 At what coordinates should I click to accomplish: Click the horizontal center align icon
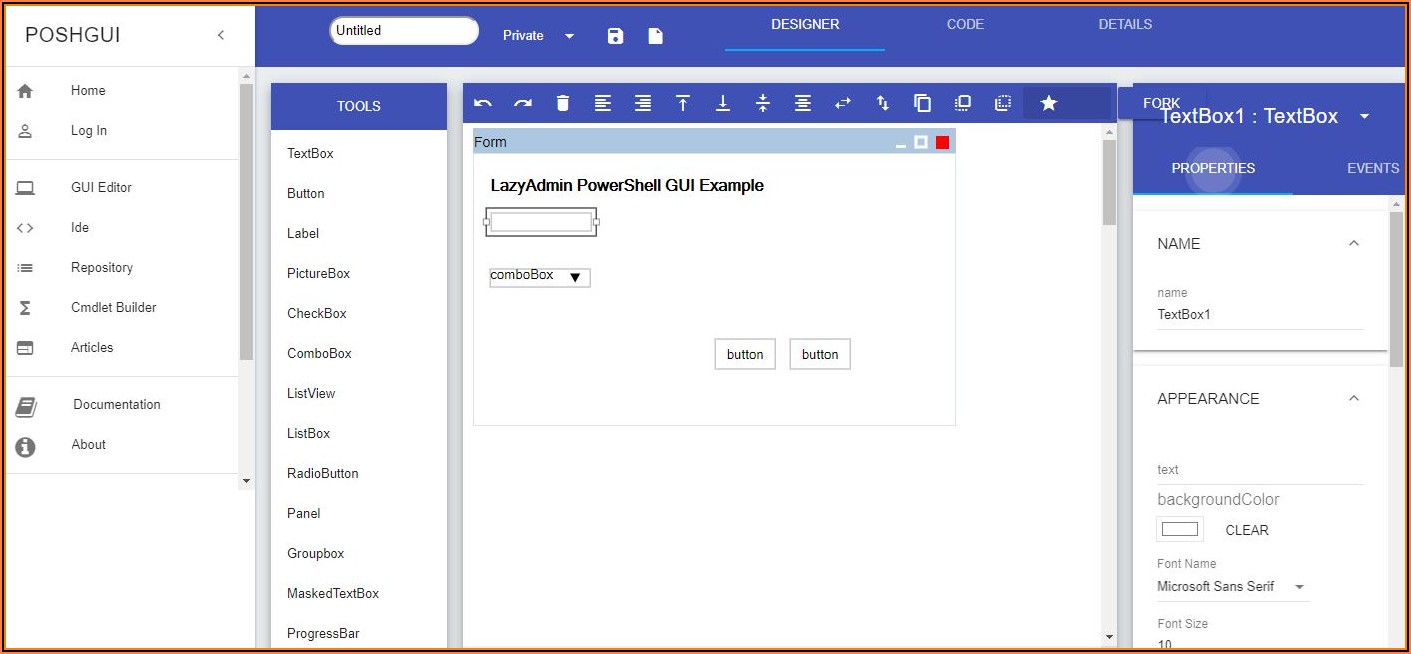[x=803, y=103]
